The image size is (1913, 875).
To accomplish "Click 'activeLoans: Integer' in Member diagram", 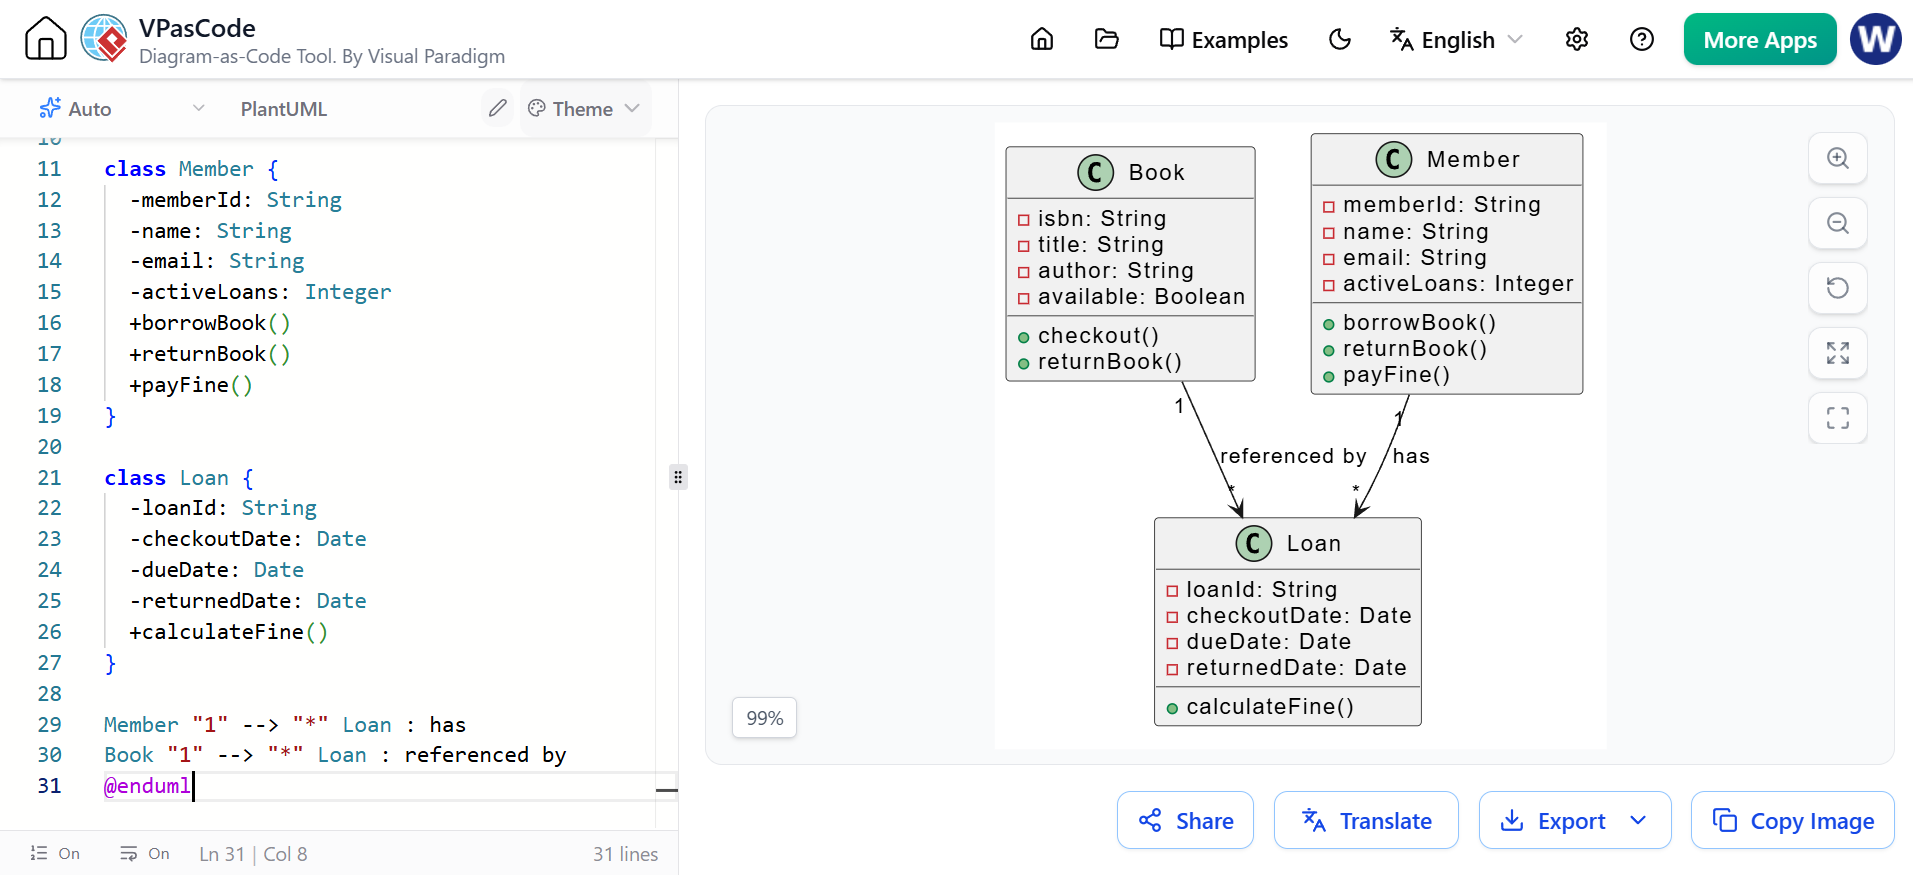I will coord(1458,284).
